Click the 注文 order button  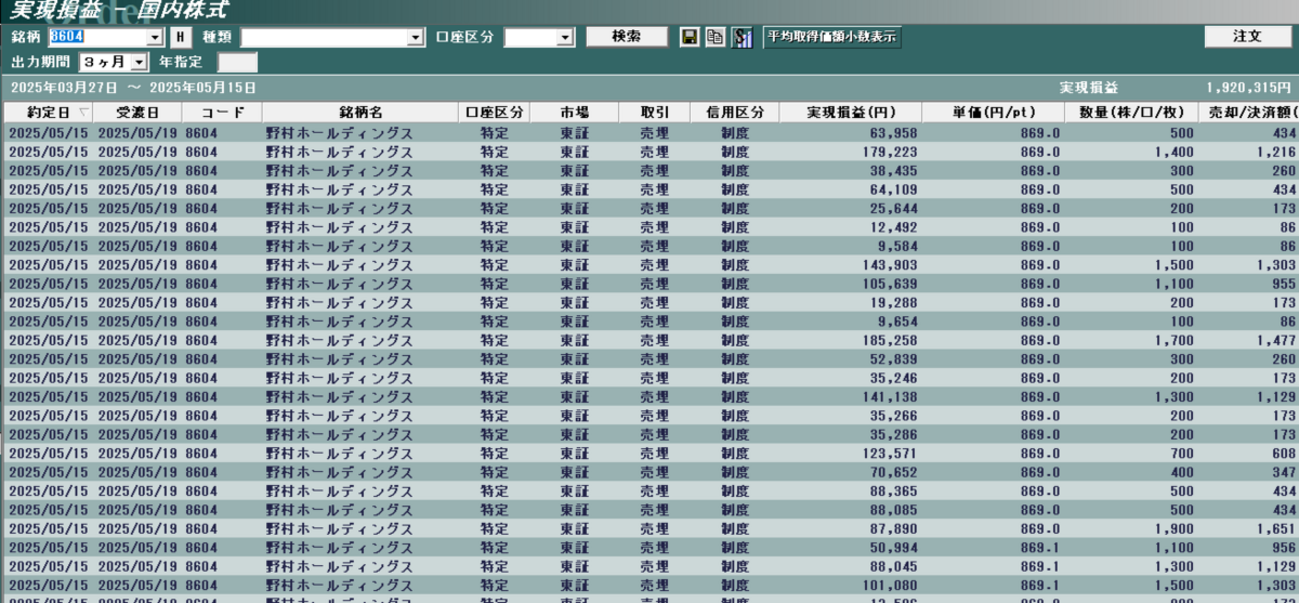point(1247,36)
